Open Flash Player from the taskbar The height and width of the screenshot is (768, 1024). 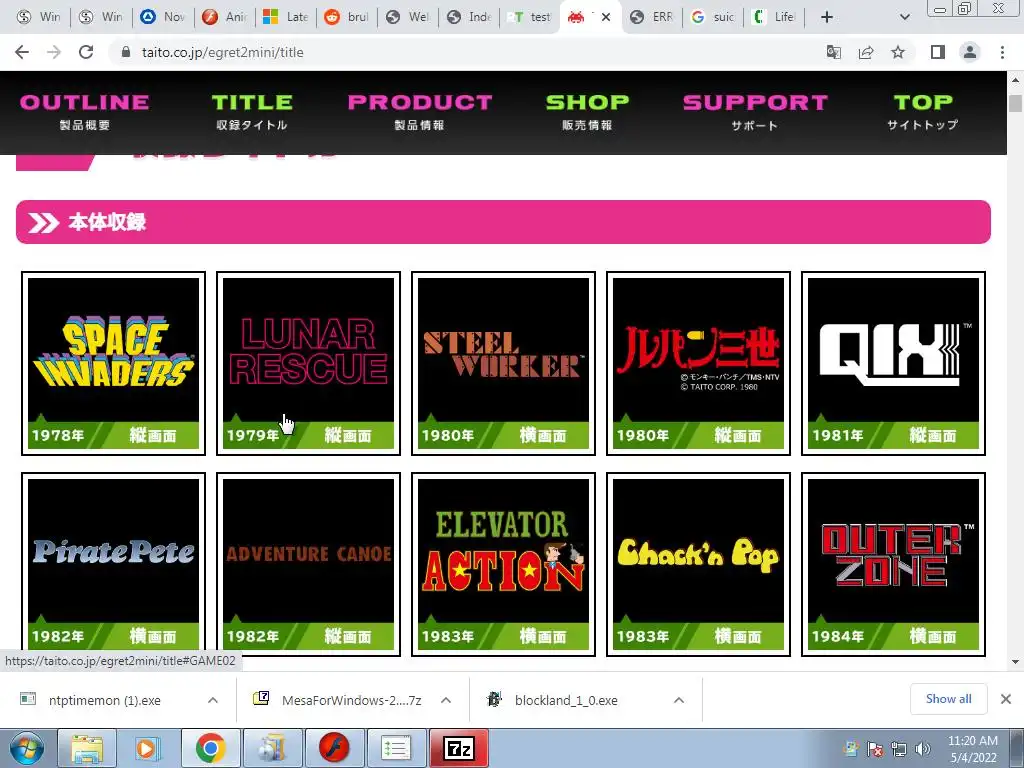coord(334,748)
